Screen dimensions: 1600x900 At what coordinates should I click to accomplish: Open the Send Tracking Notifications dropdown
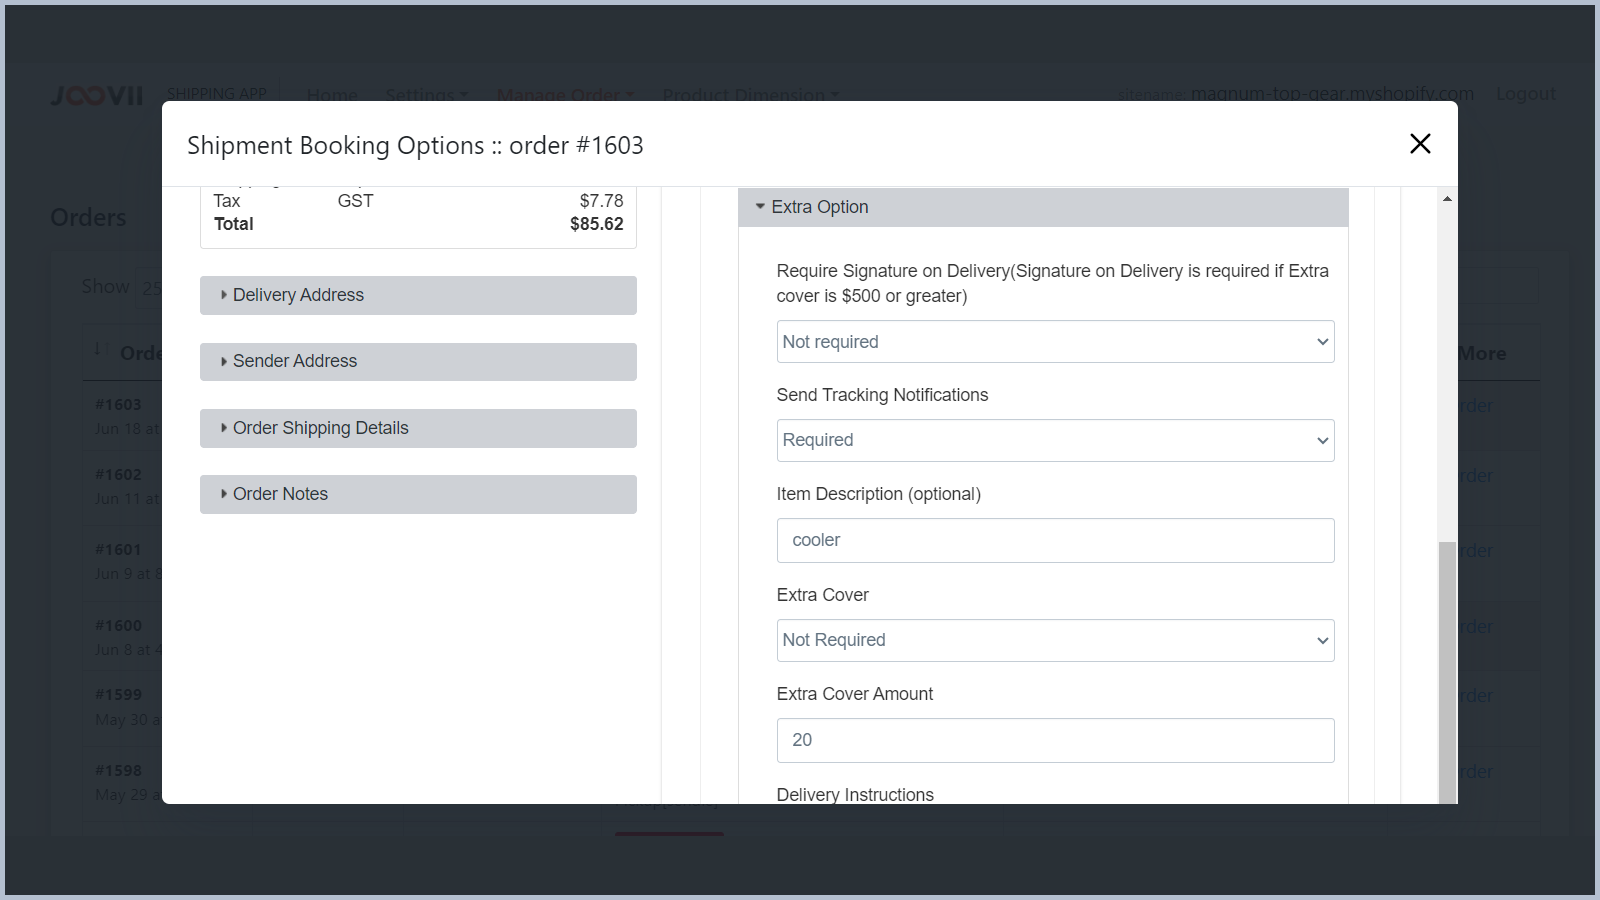click(x=1054, y=441)
